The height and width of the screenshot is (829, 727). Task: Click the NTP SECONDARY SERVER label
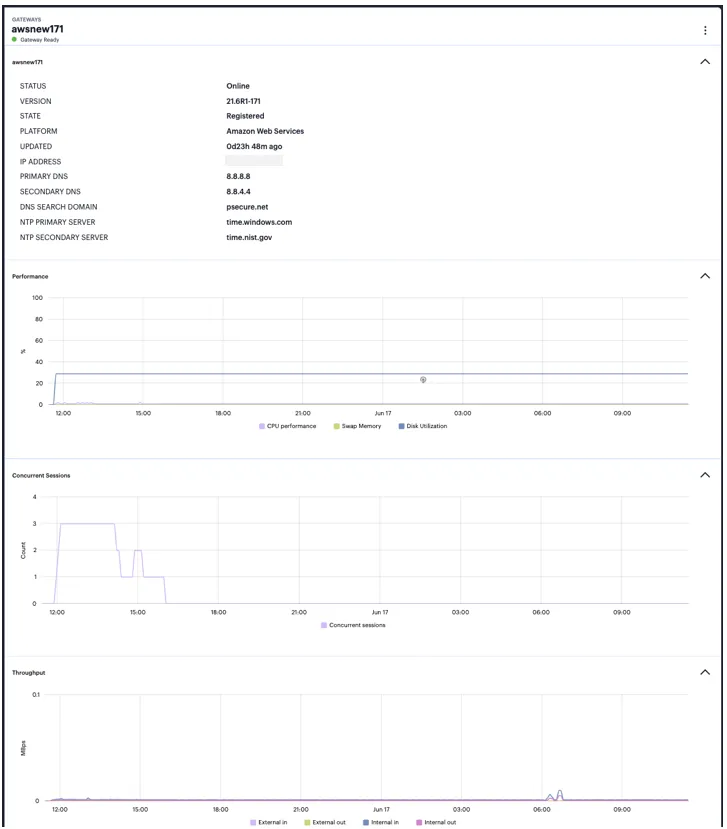coord(64,237)
